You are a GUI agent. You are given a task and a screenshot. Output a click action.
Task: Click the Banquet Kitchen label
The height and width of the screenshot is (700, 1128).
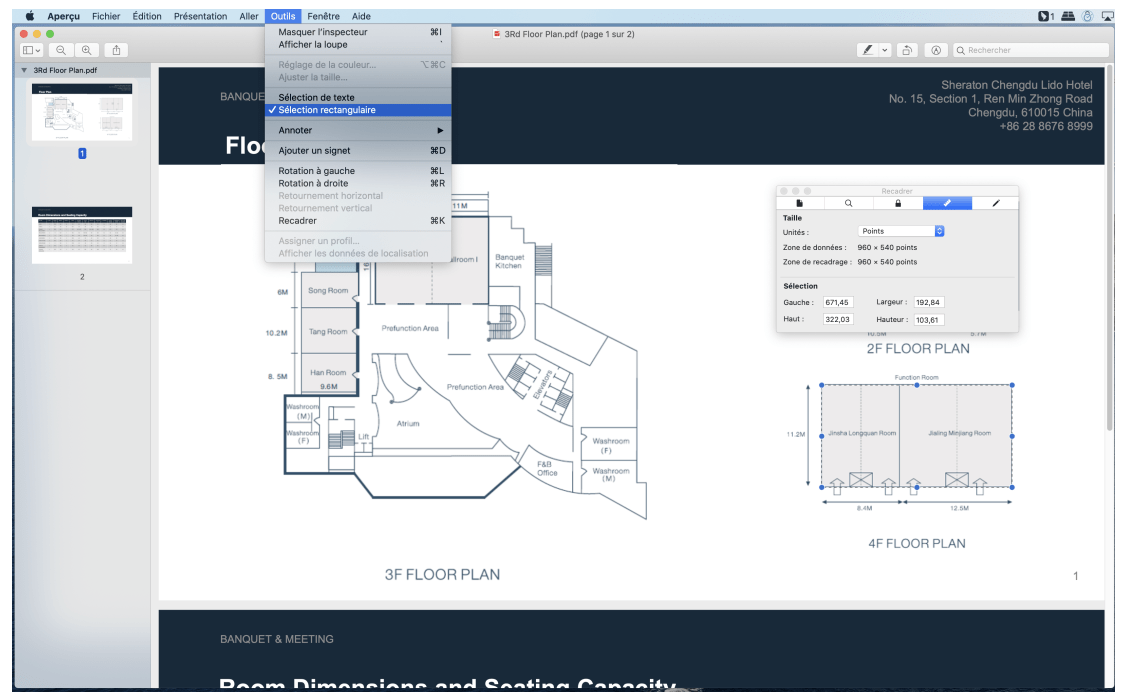509,261
